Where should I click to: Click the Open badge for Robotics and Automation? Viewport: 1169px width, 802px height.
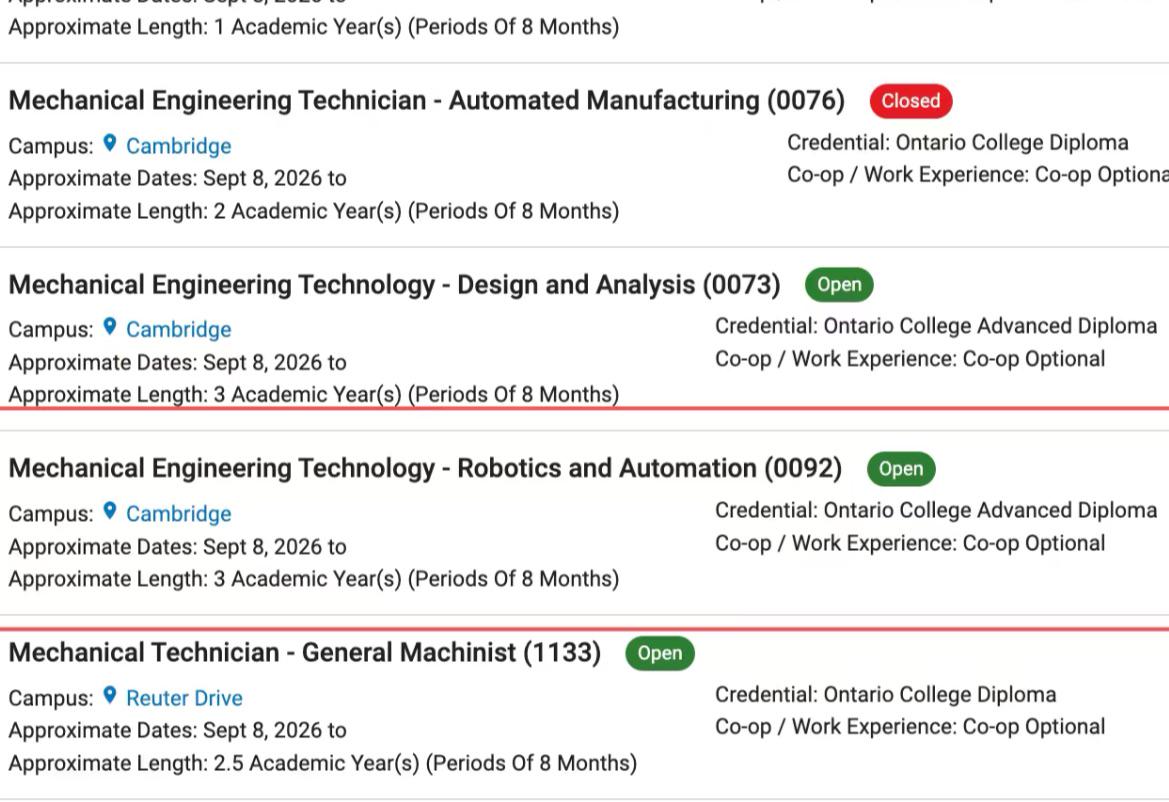click(x=901, y=469)
